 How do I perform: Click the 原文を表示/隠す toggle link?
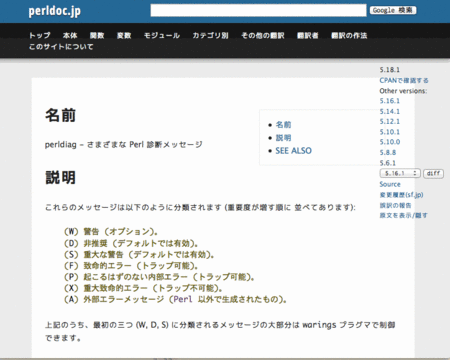403,215
